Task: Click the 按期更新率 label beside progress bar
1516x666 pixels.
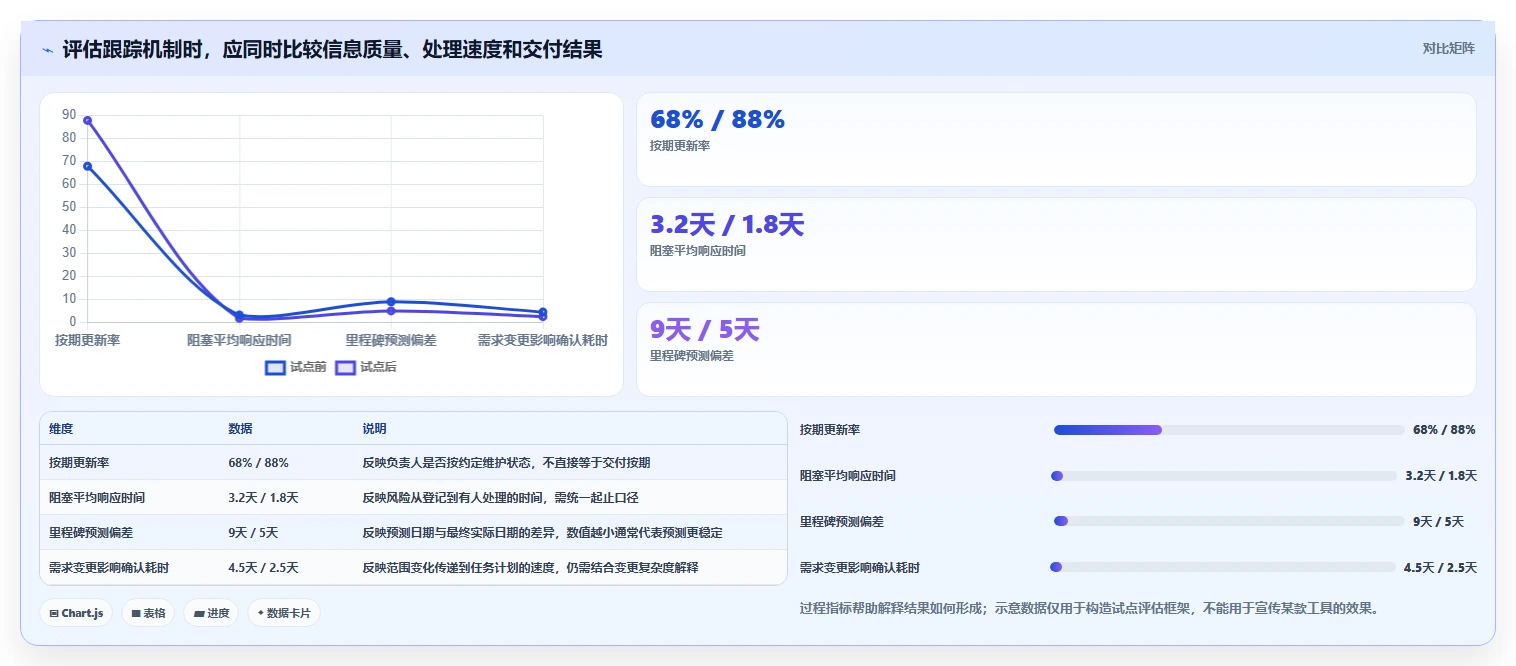Action: pyautogui.click(x=830, y=430)
